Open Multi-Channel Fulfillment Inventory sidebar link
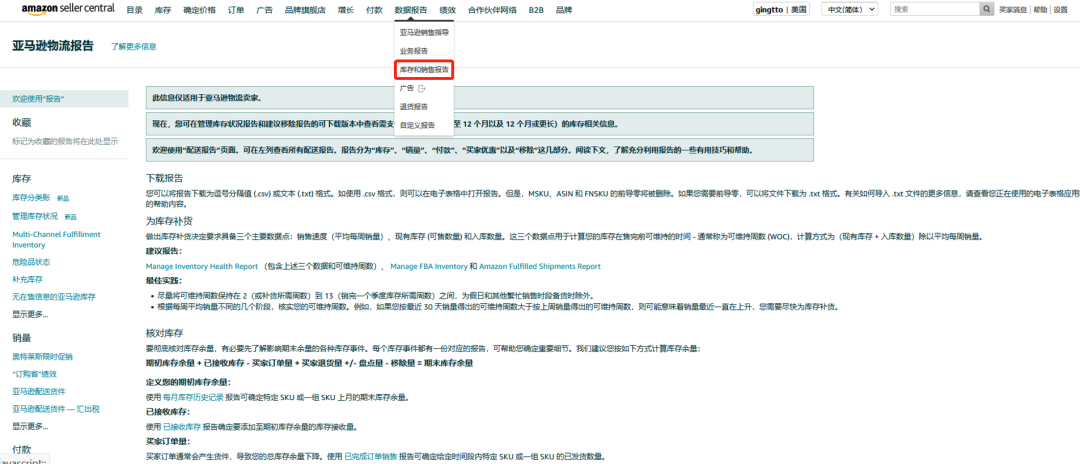1080x464 pixels. point(56,240)
